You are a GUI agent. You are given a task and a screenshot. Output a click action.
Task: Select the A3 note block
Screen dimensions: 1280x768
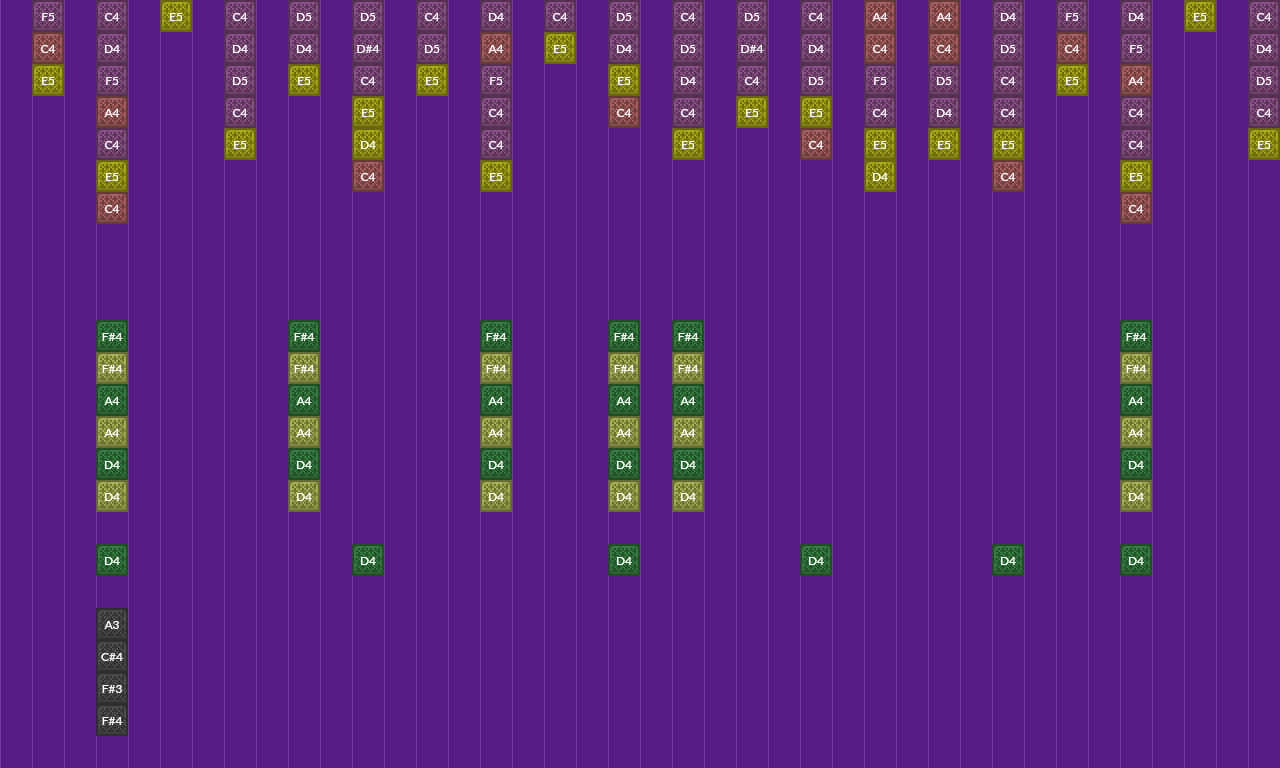click(x=111, y=624)
